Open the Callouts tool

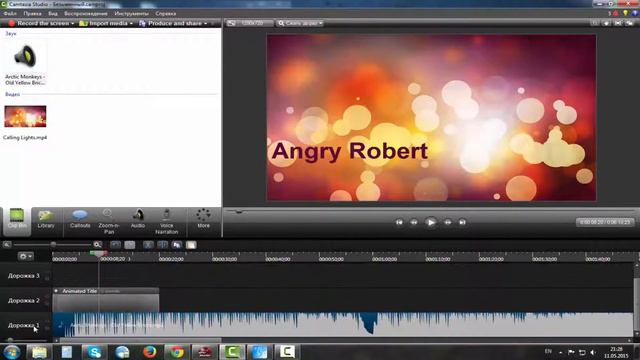point(80,220)
